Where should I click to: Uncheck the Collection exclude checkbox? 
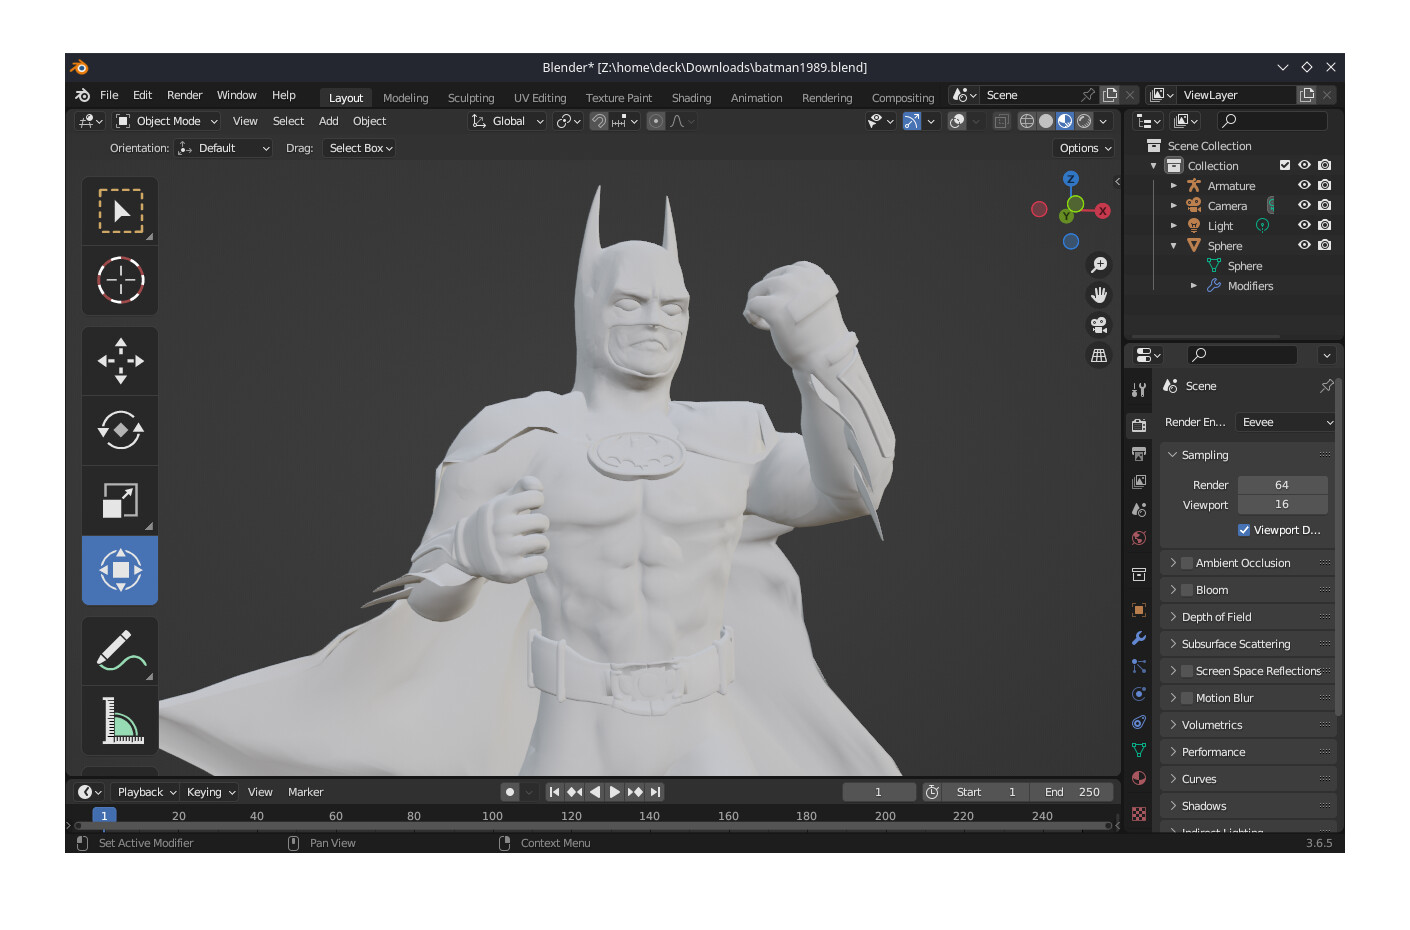(1285, 165)
